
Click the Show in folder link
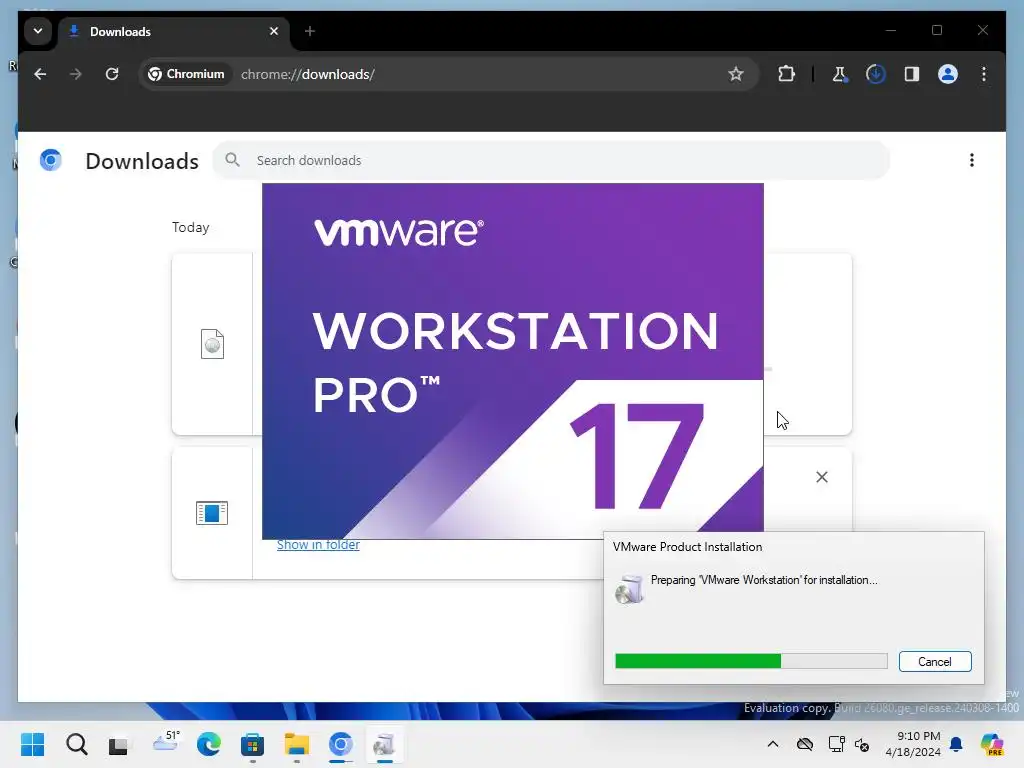318,545
